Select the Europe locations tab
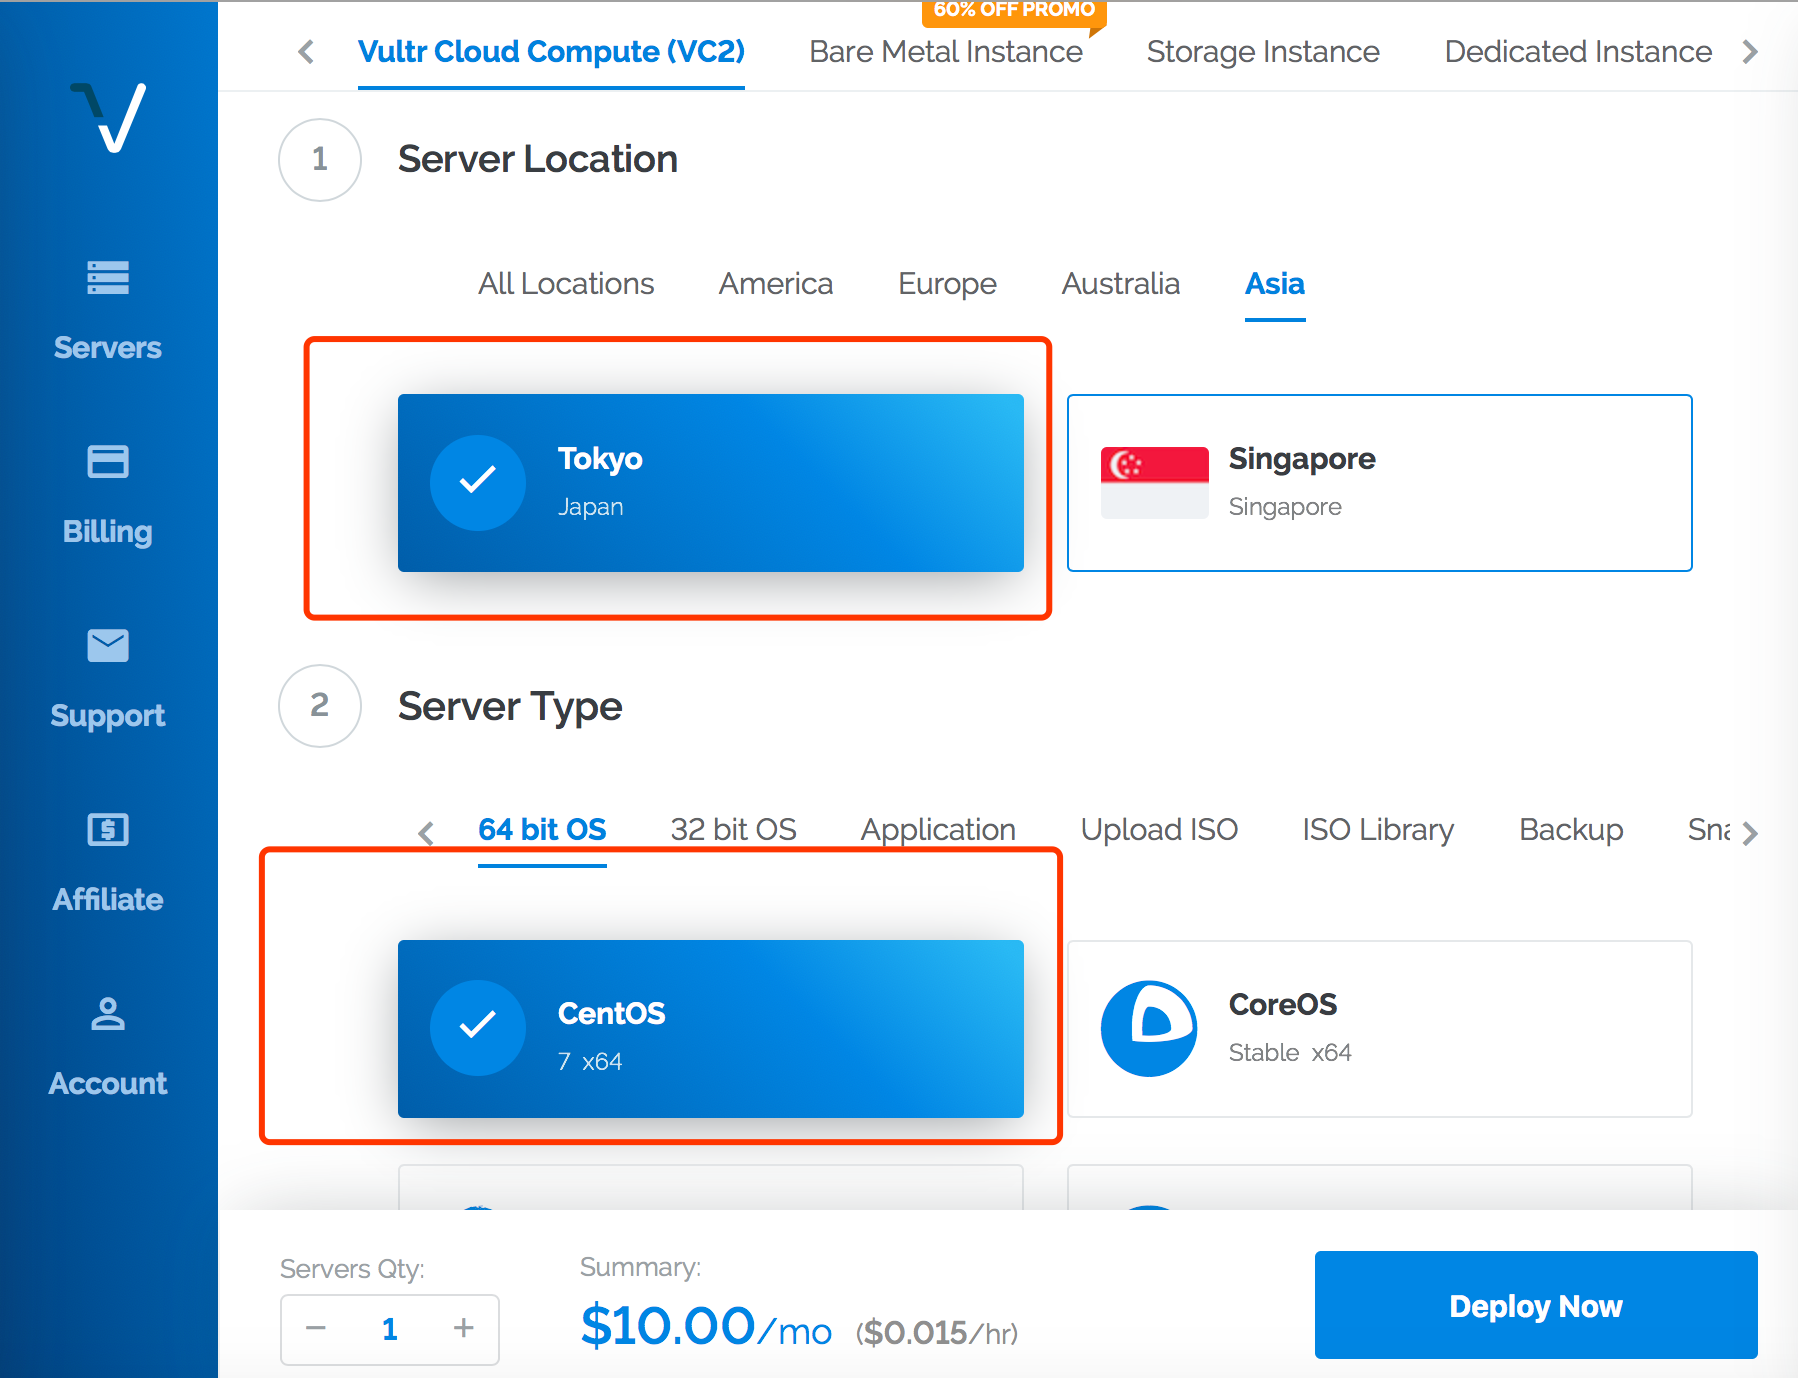The image size is (1798, 1378). coord(947,284)
